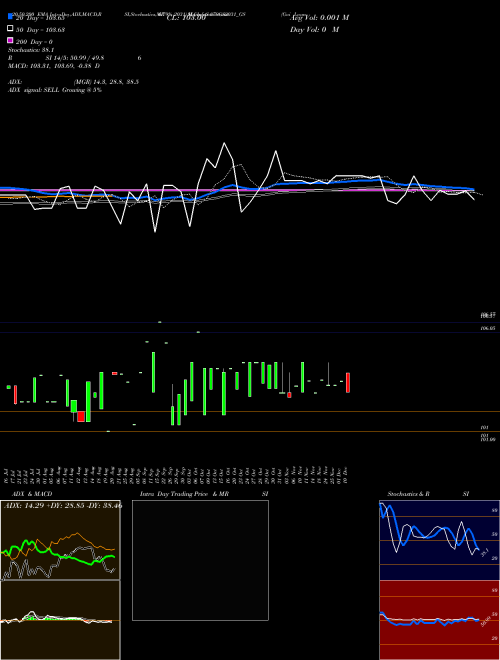Open the empty Intra Day trading panel
This screenshot has height=660, width=500.
coord(200,560)
